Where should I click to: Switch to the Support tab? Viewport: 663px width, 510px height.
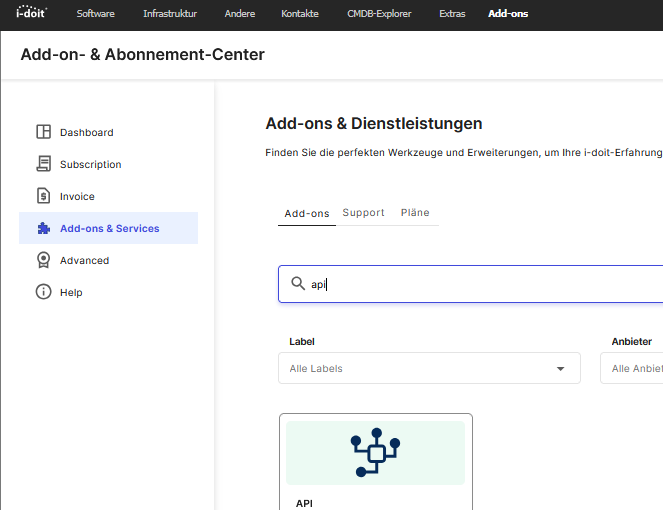[364, 212]
